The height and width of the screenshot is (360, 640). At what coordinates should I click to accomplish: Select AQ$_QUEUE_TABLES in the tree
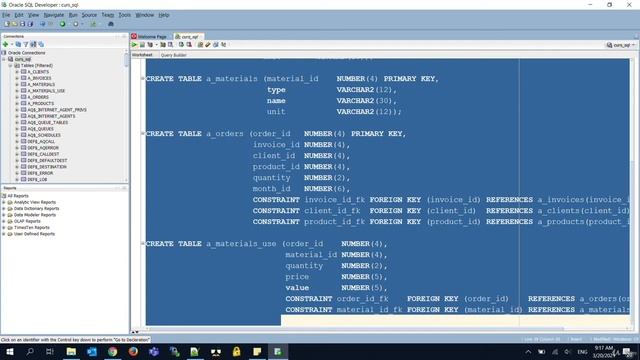47,122
